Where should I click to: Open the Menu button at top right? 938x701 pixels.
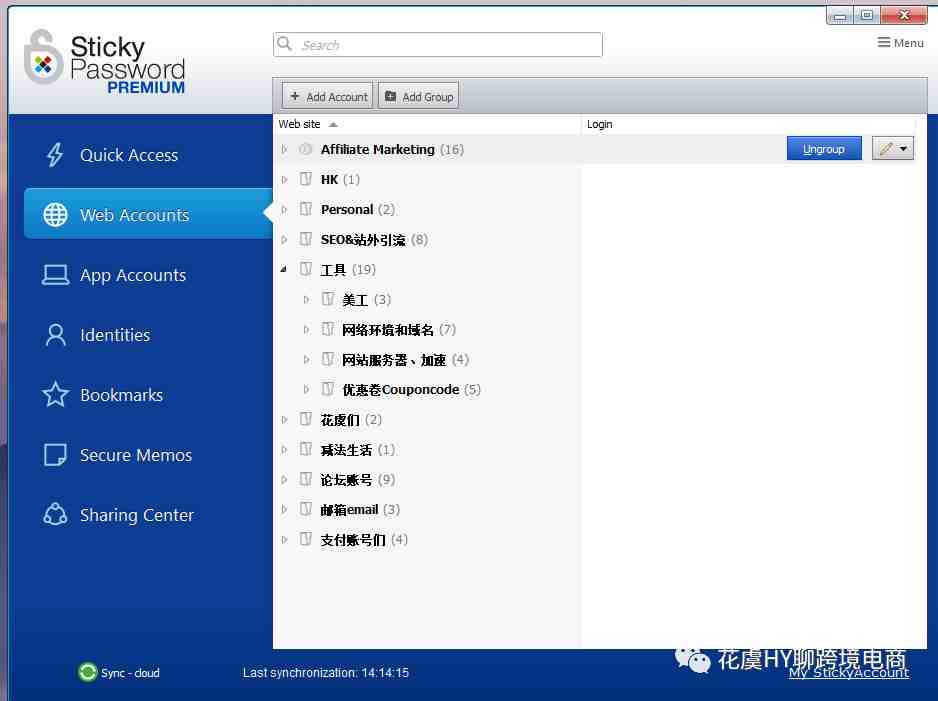(900, 42)
